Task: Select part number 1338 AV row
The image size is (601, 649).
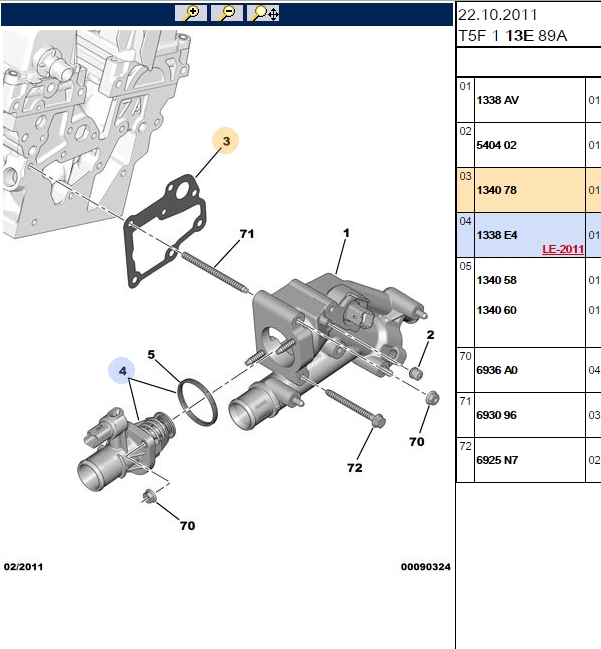Action: pyautogui.click(x=529, y=100)
